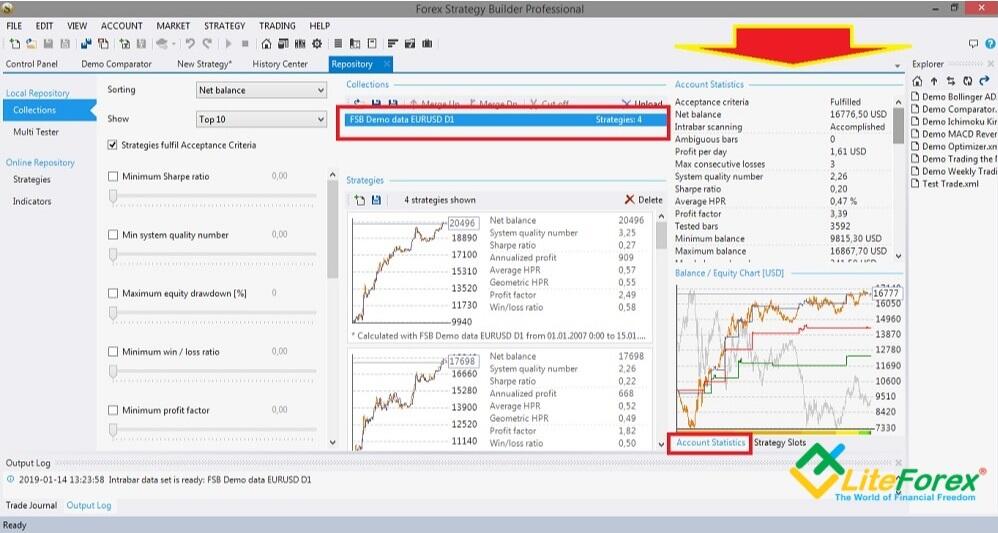Click the Open Strategy folder toolbar icon

pos(30,43)
